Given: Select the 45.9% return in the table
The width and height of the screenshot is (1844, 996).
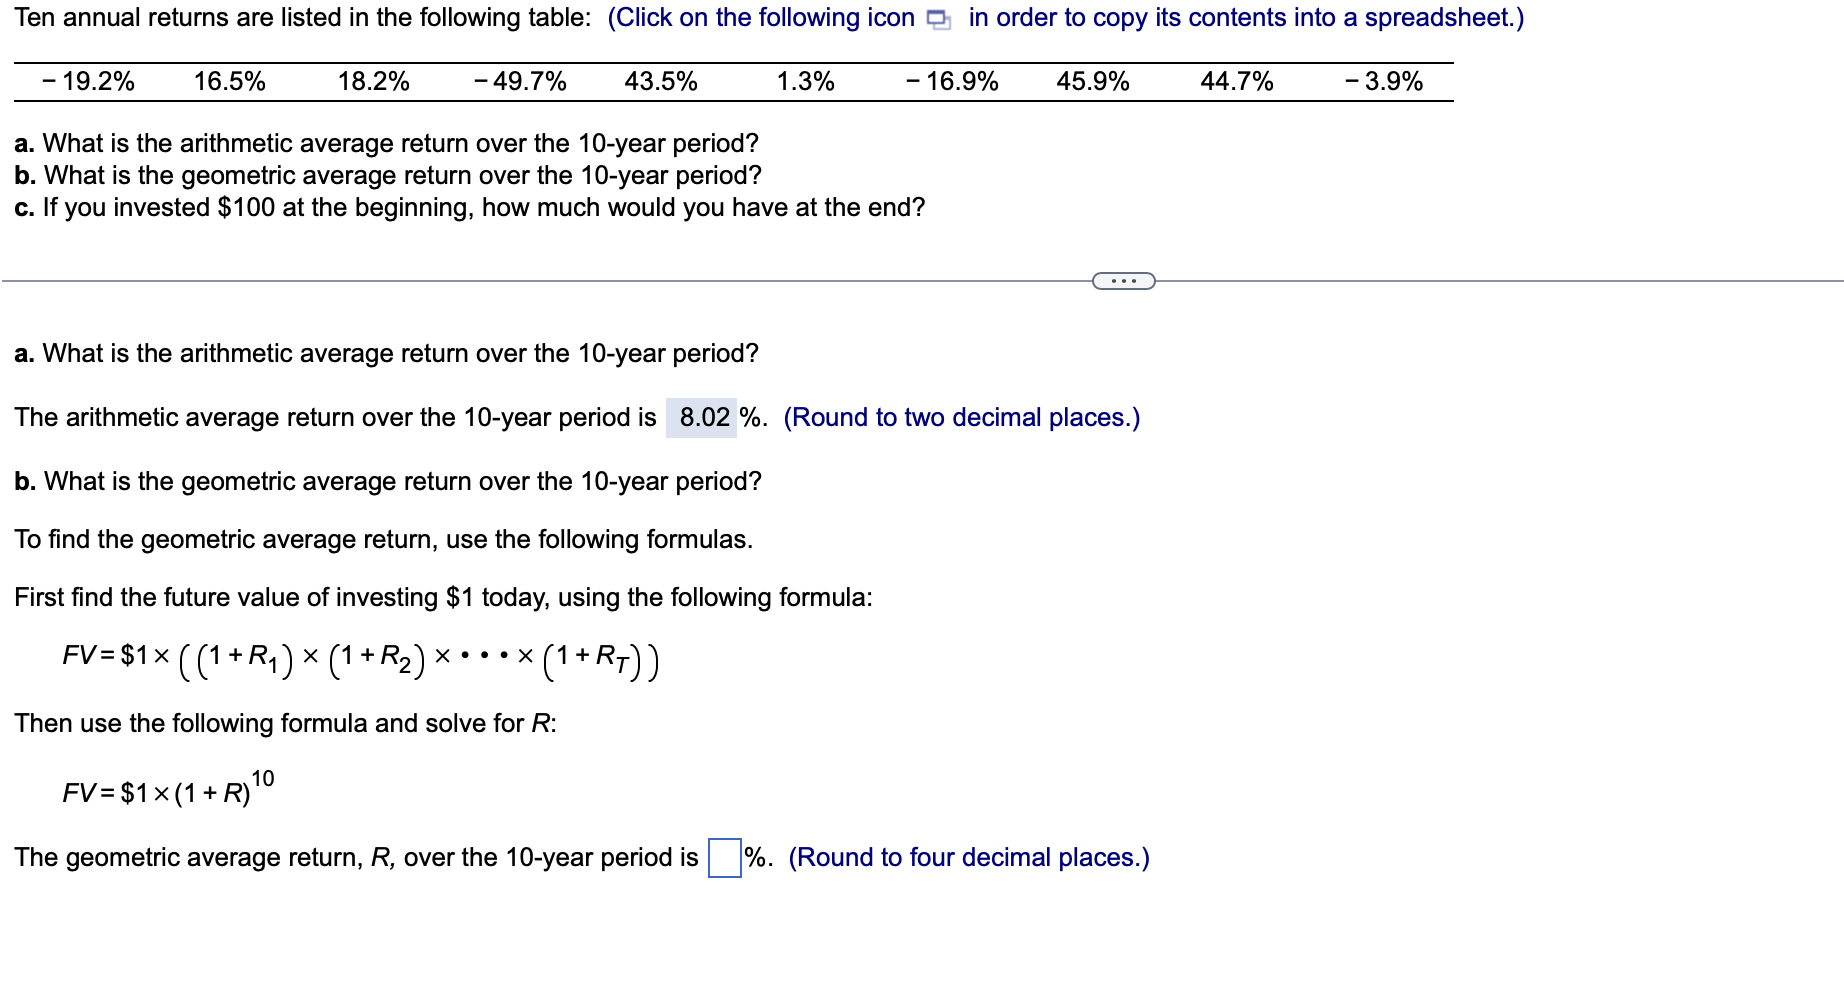Looking at the screenshot, I should tap(1092, 81).
